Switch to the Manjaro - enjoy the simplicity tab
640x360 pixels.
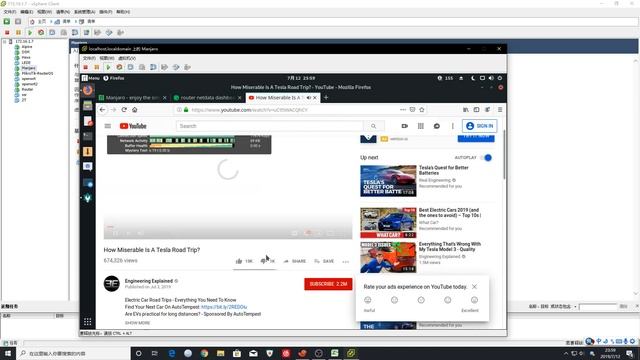(x=133, y=98)
